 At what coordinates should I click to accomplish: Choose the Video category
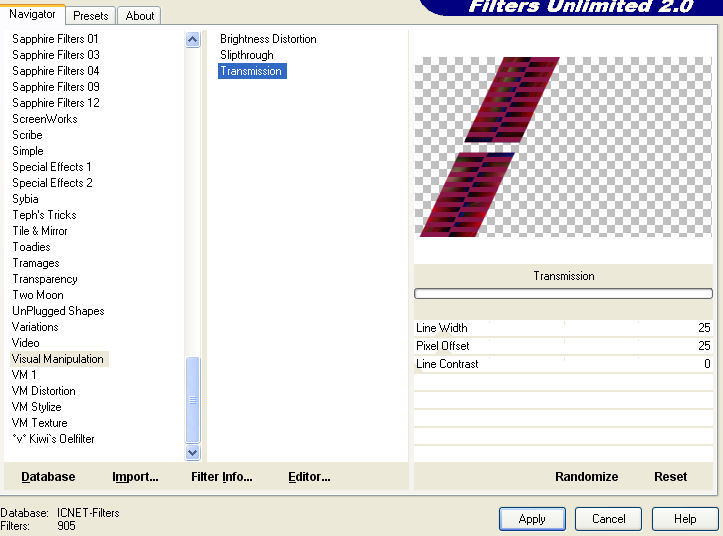click(25, 343)
